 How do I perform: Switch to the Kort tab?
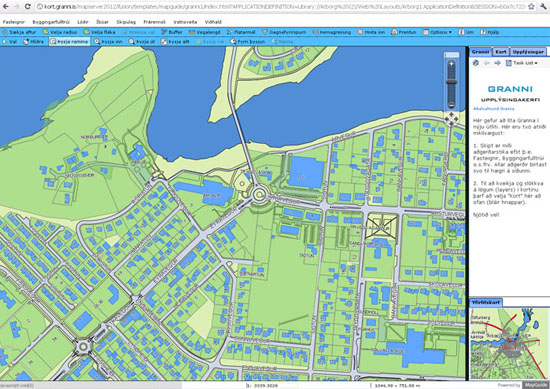[501, 52]
